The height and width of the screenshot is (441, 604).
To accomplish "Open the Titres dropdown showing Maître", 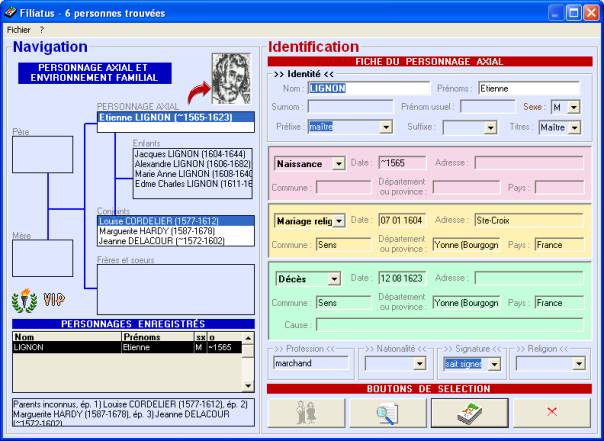I will pyautogui.click(x=574, y=127).
